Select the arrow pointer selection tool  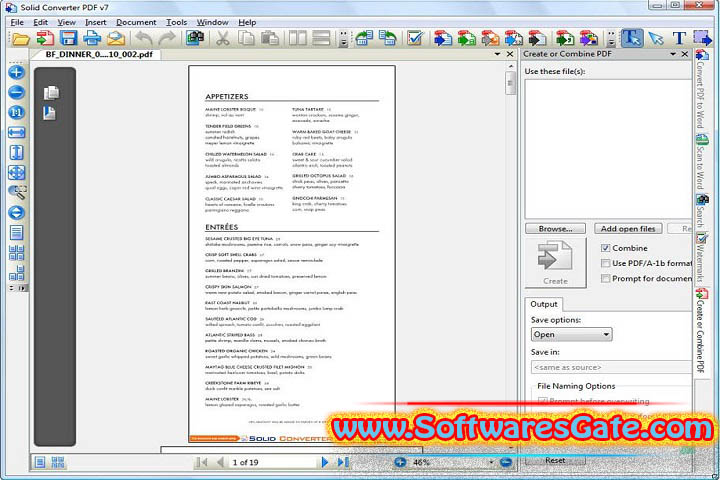pyautogui.click(x=656, y=39)
